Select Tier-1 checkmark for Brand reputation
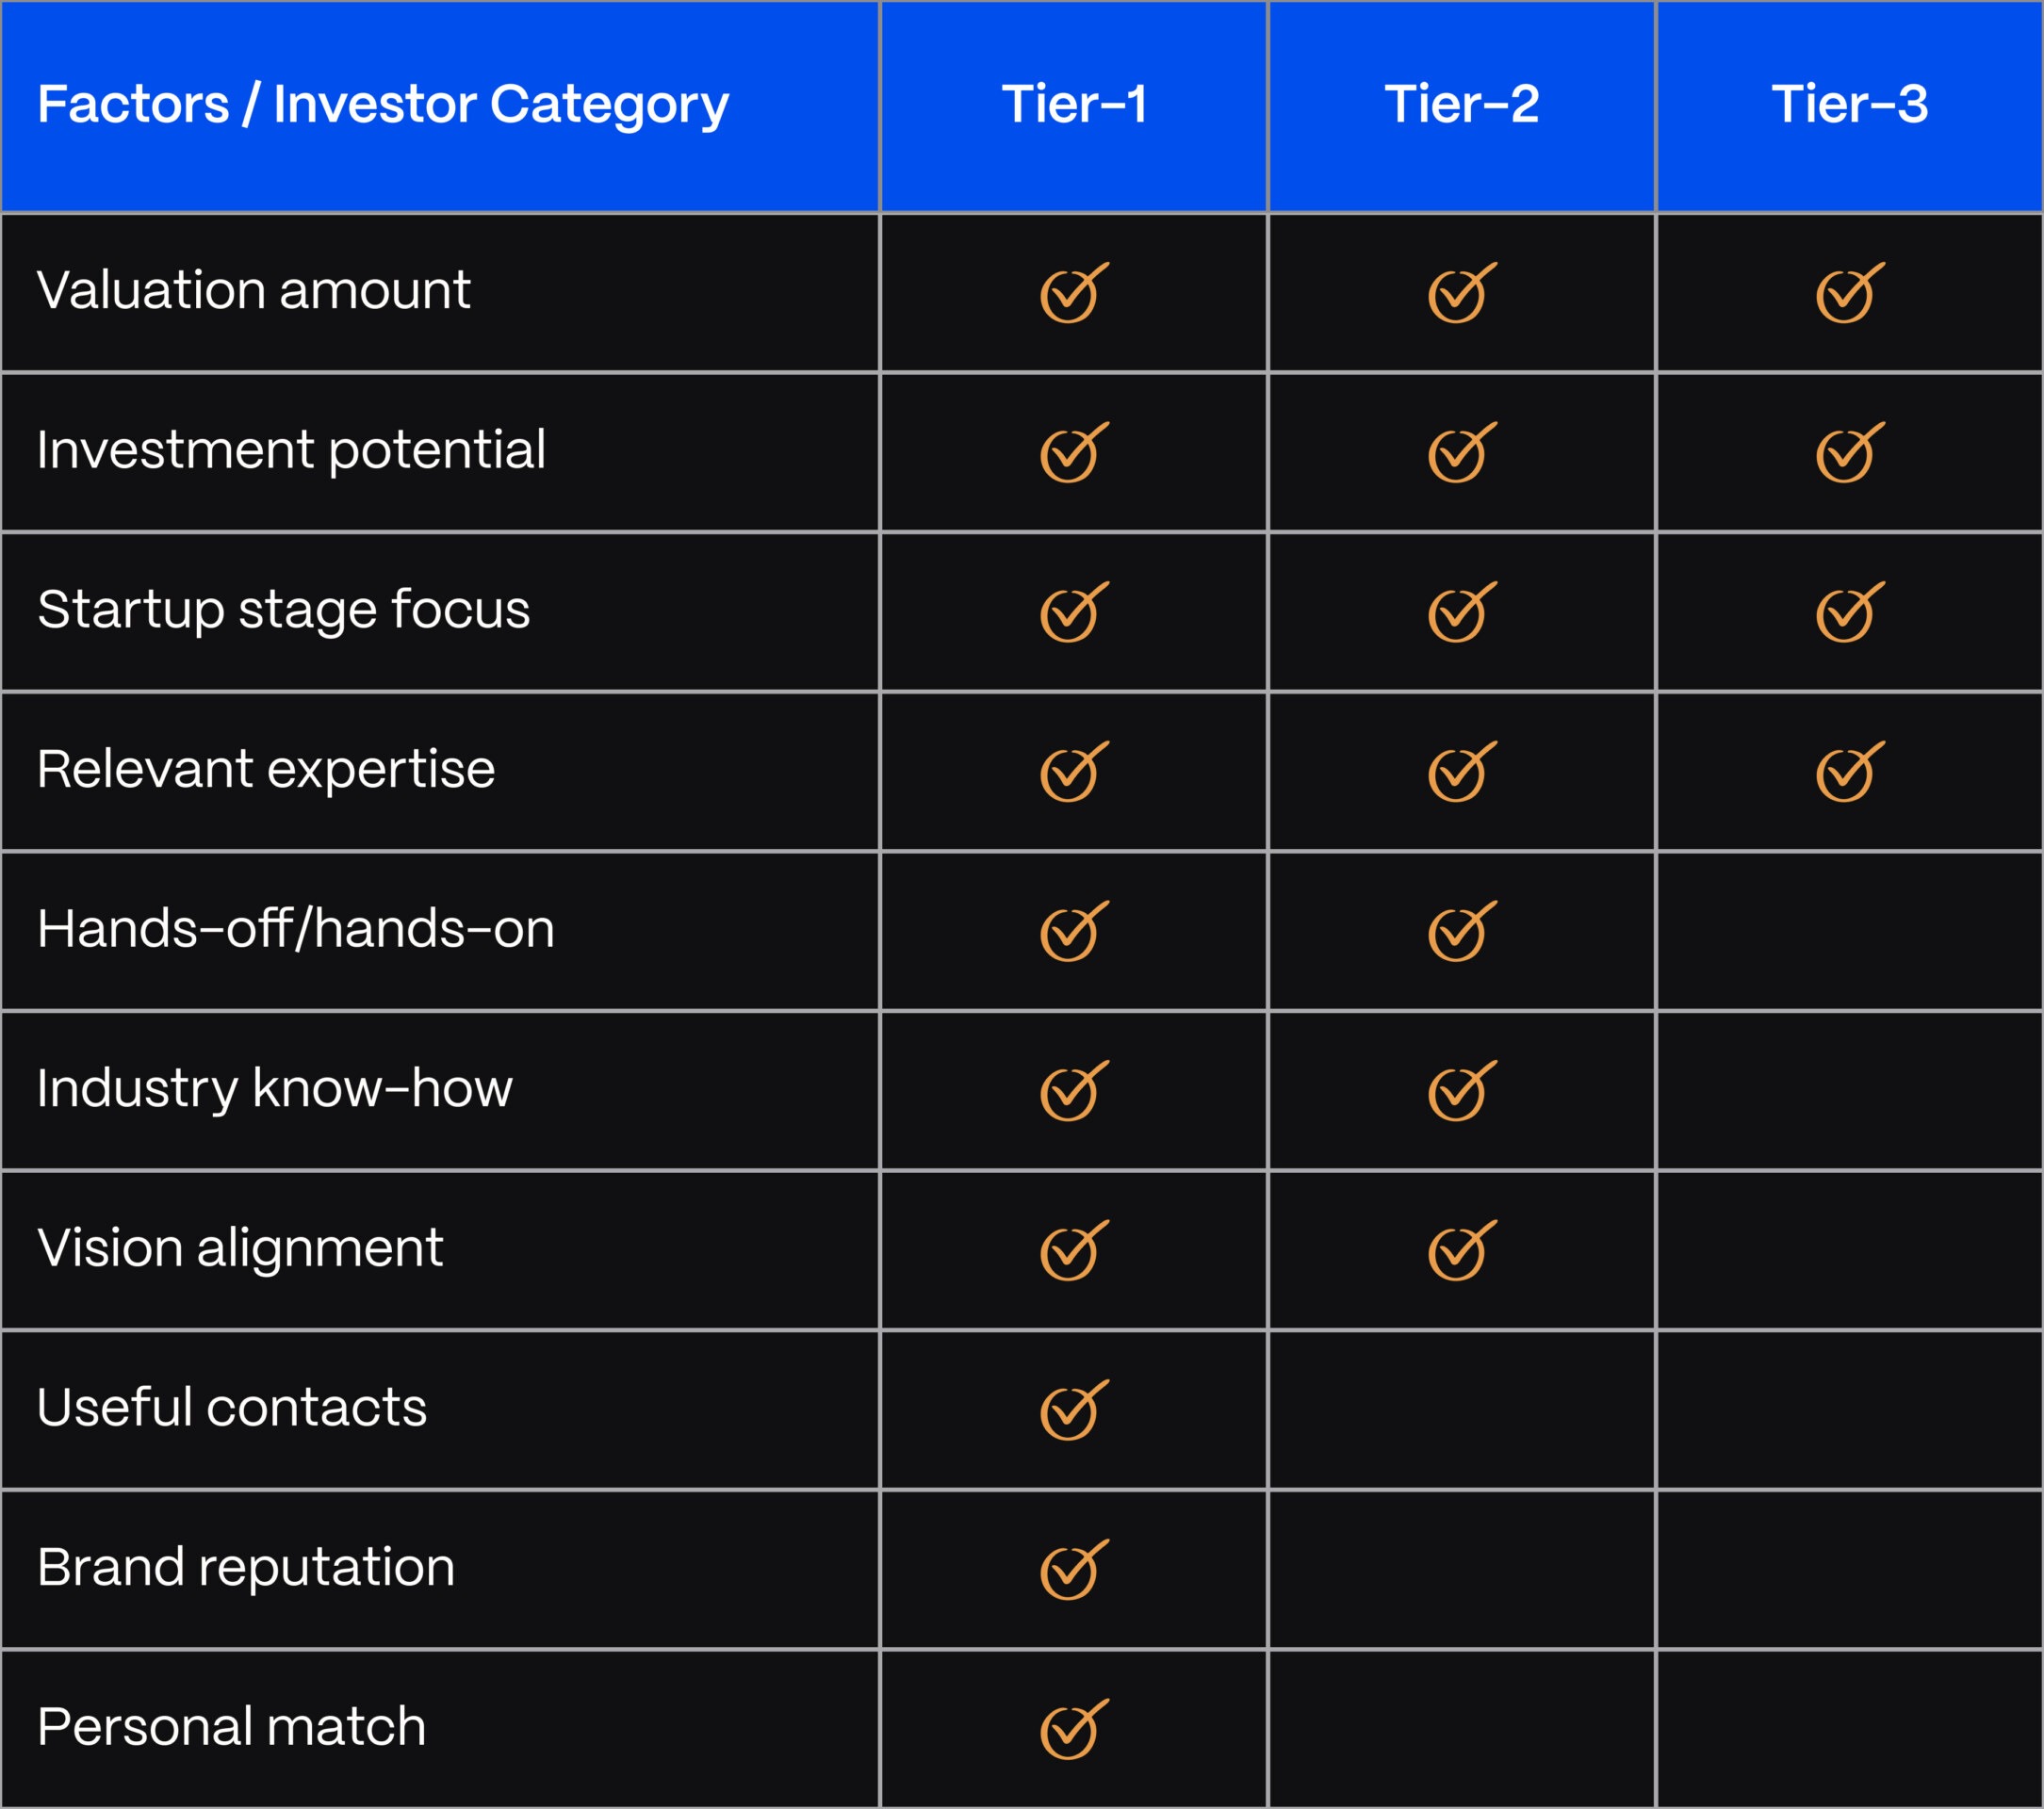The height and width of the screenshot is (1809, 2044). tap(1074, 1569)
